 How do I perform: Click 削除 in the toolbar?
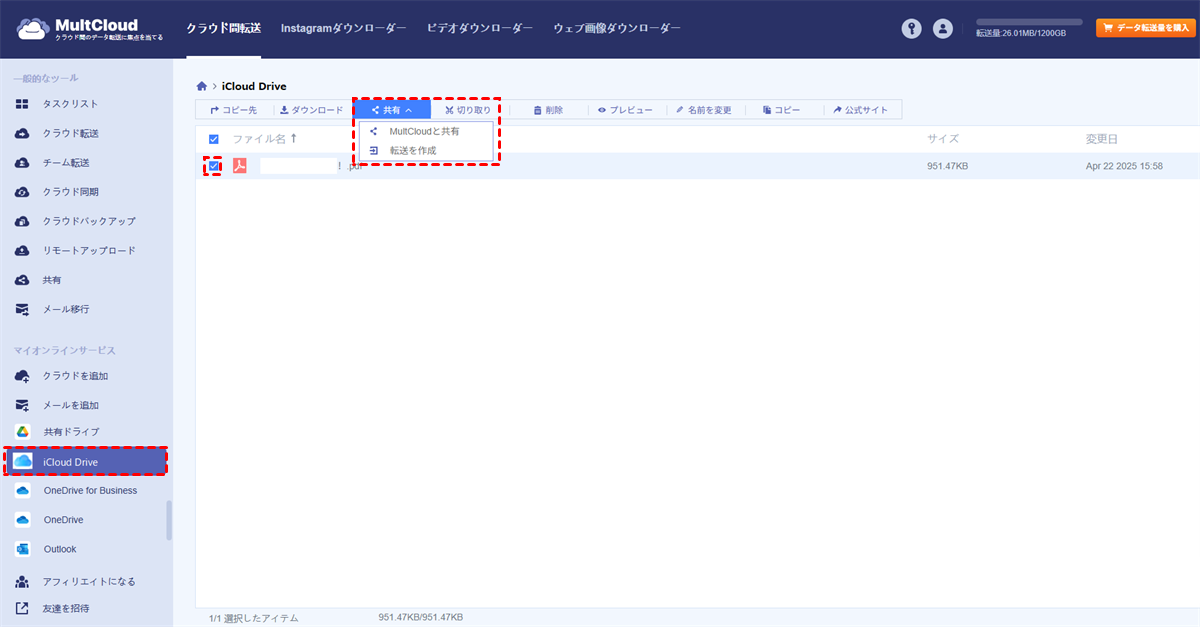(x=548, y=110)
